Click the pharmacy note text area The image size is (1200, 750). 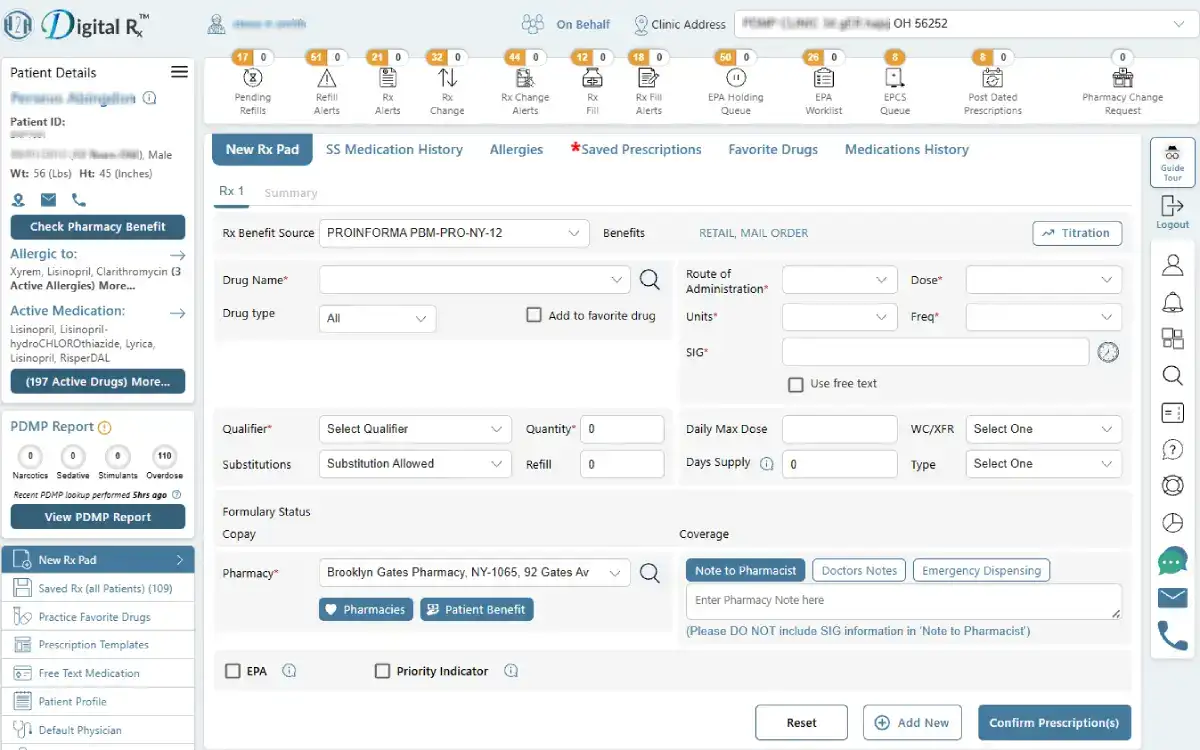904,601
